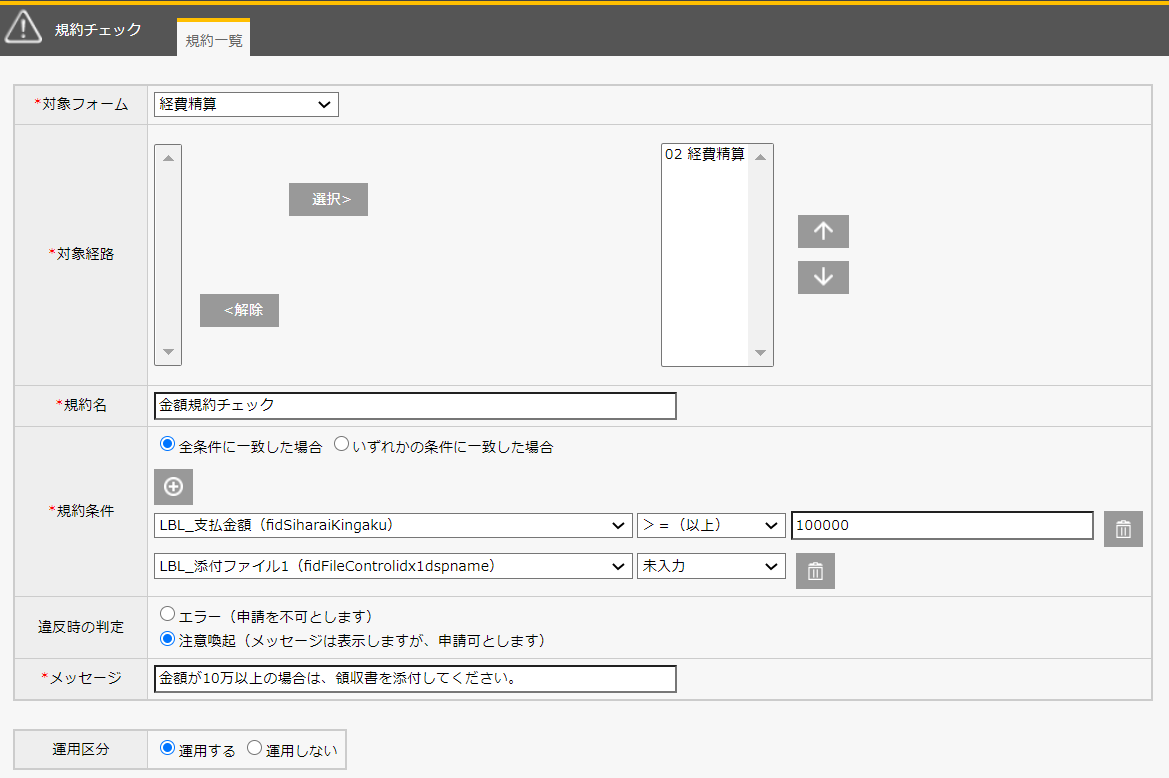Click the <解除 button
The height and width of the screenshot is (778, 1169).
(239, 310)
